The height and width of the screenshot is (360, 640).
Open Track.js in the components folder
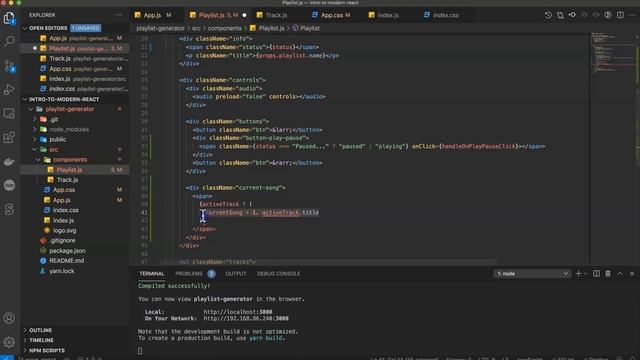click(75, 180)
